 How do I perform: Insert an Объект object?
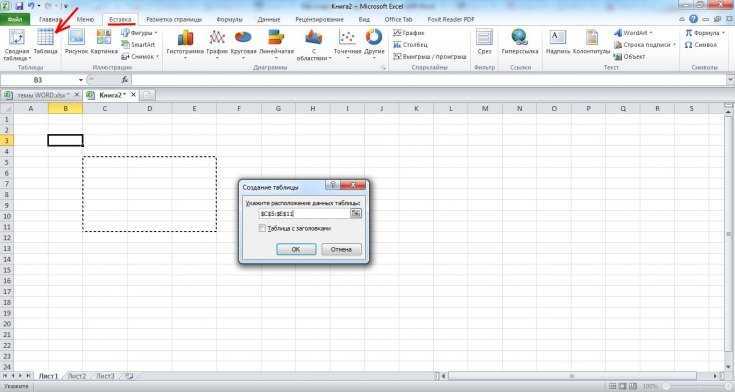point(630,56)
